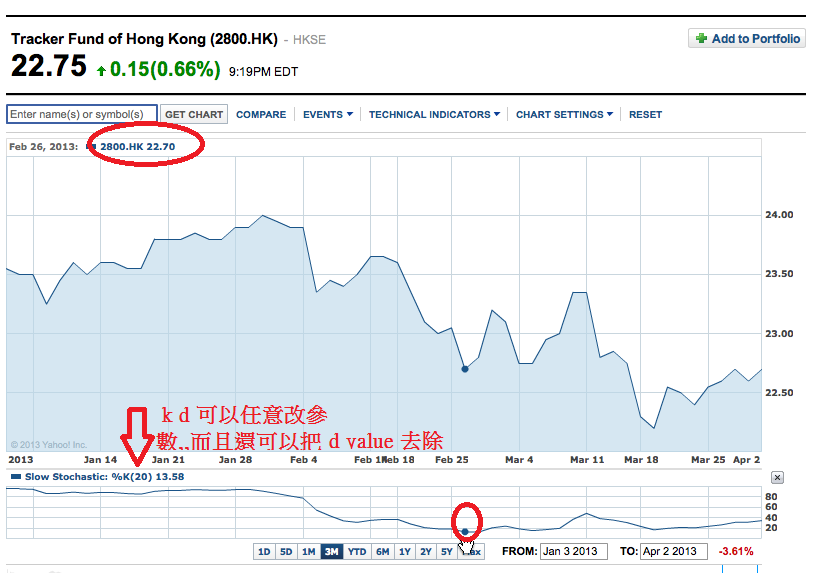Click the green plus icon in Add to Portfolio
816x573 pixels.
point(702,39)
